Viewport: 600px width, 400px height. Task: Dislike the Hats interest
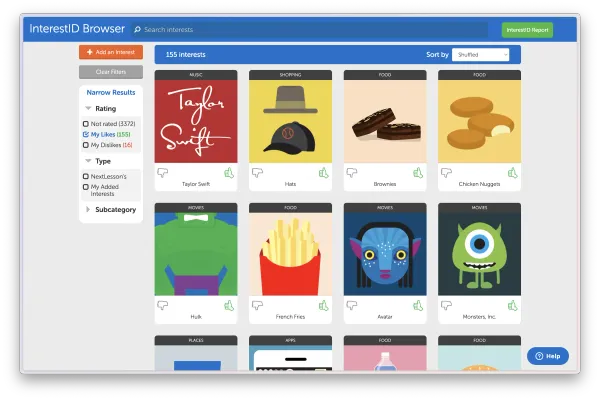pyautogui.click(x=257, y=173)
